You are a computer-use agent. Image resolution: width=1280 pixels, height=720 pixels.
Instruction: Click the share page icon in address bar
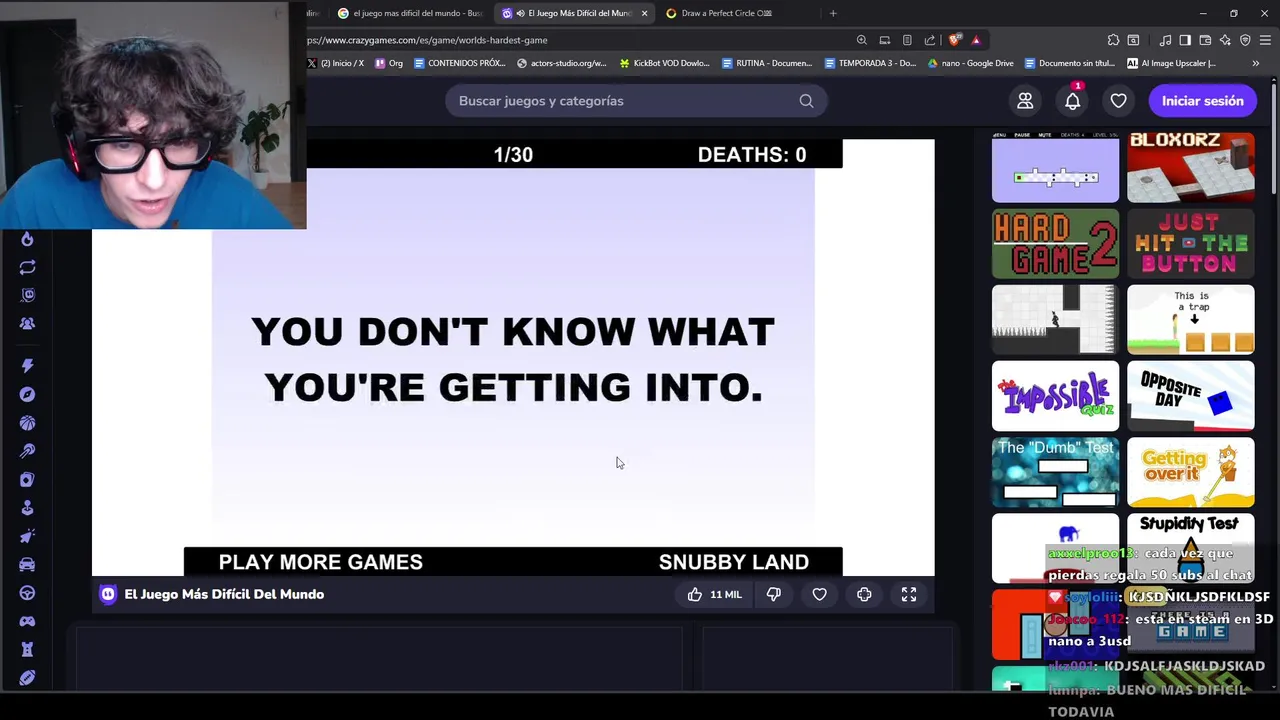point(930,40)
